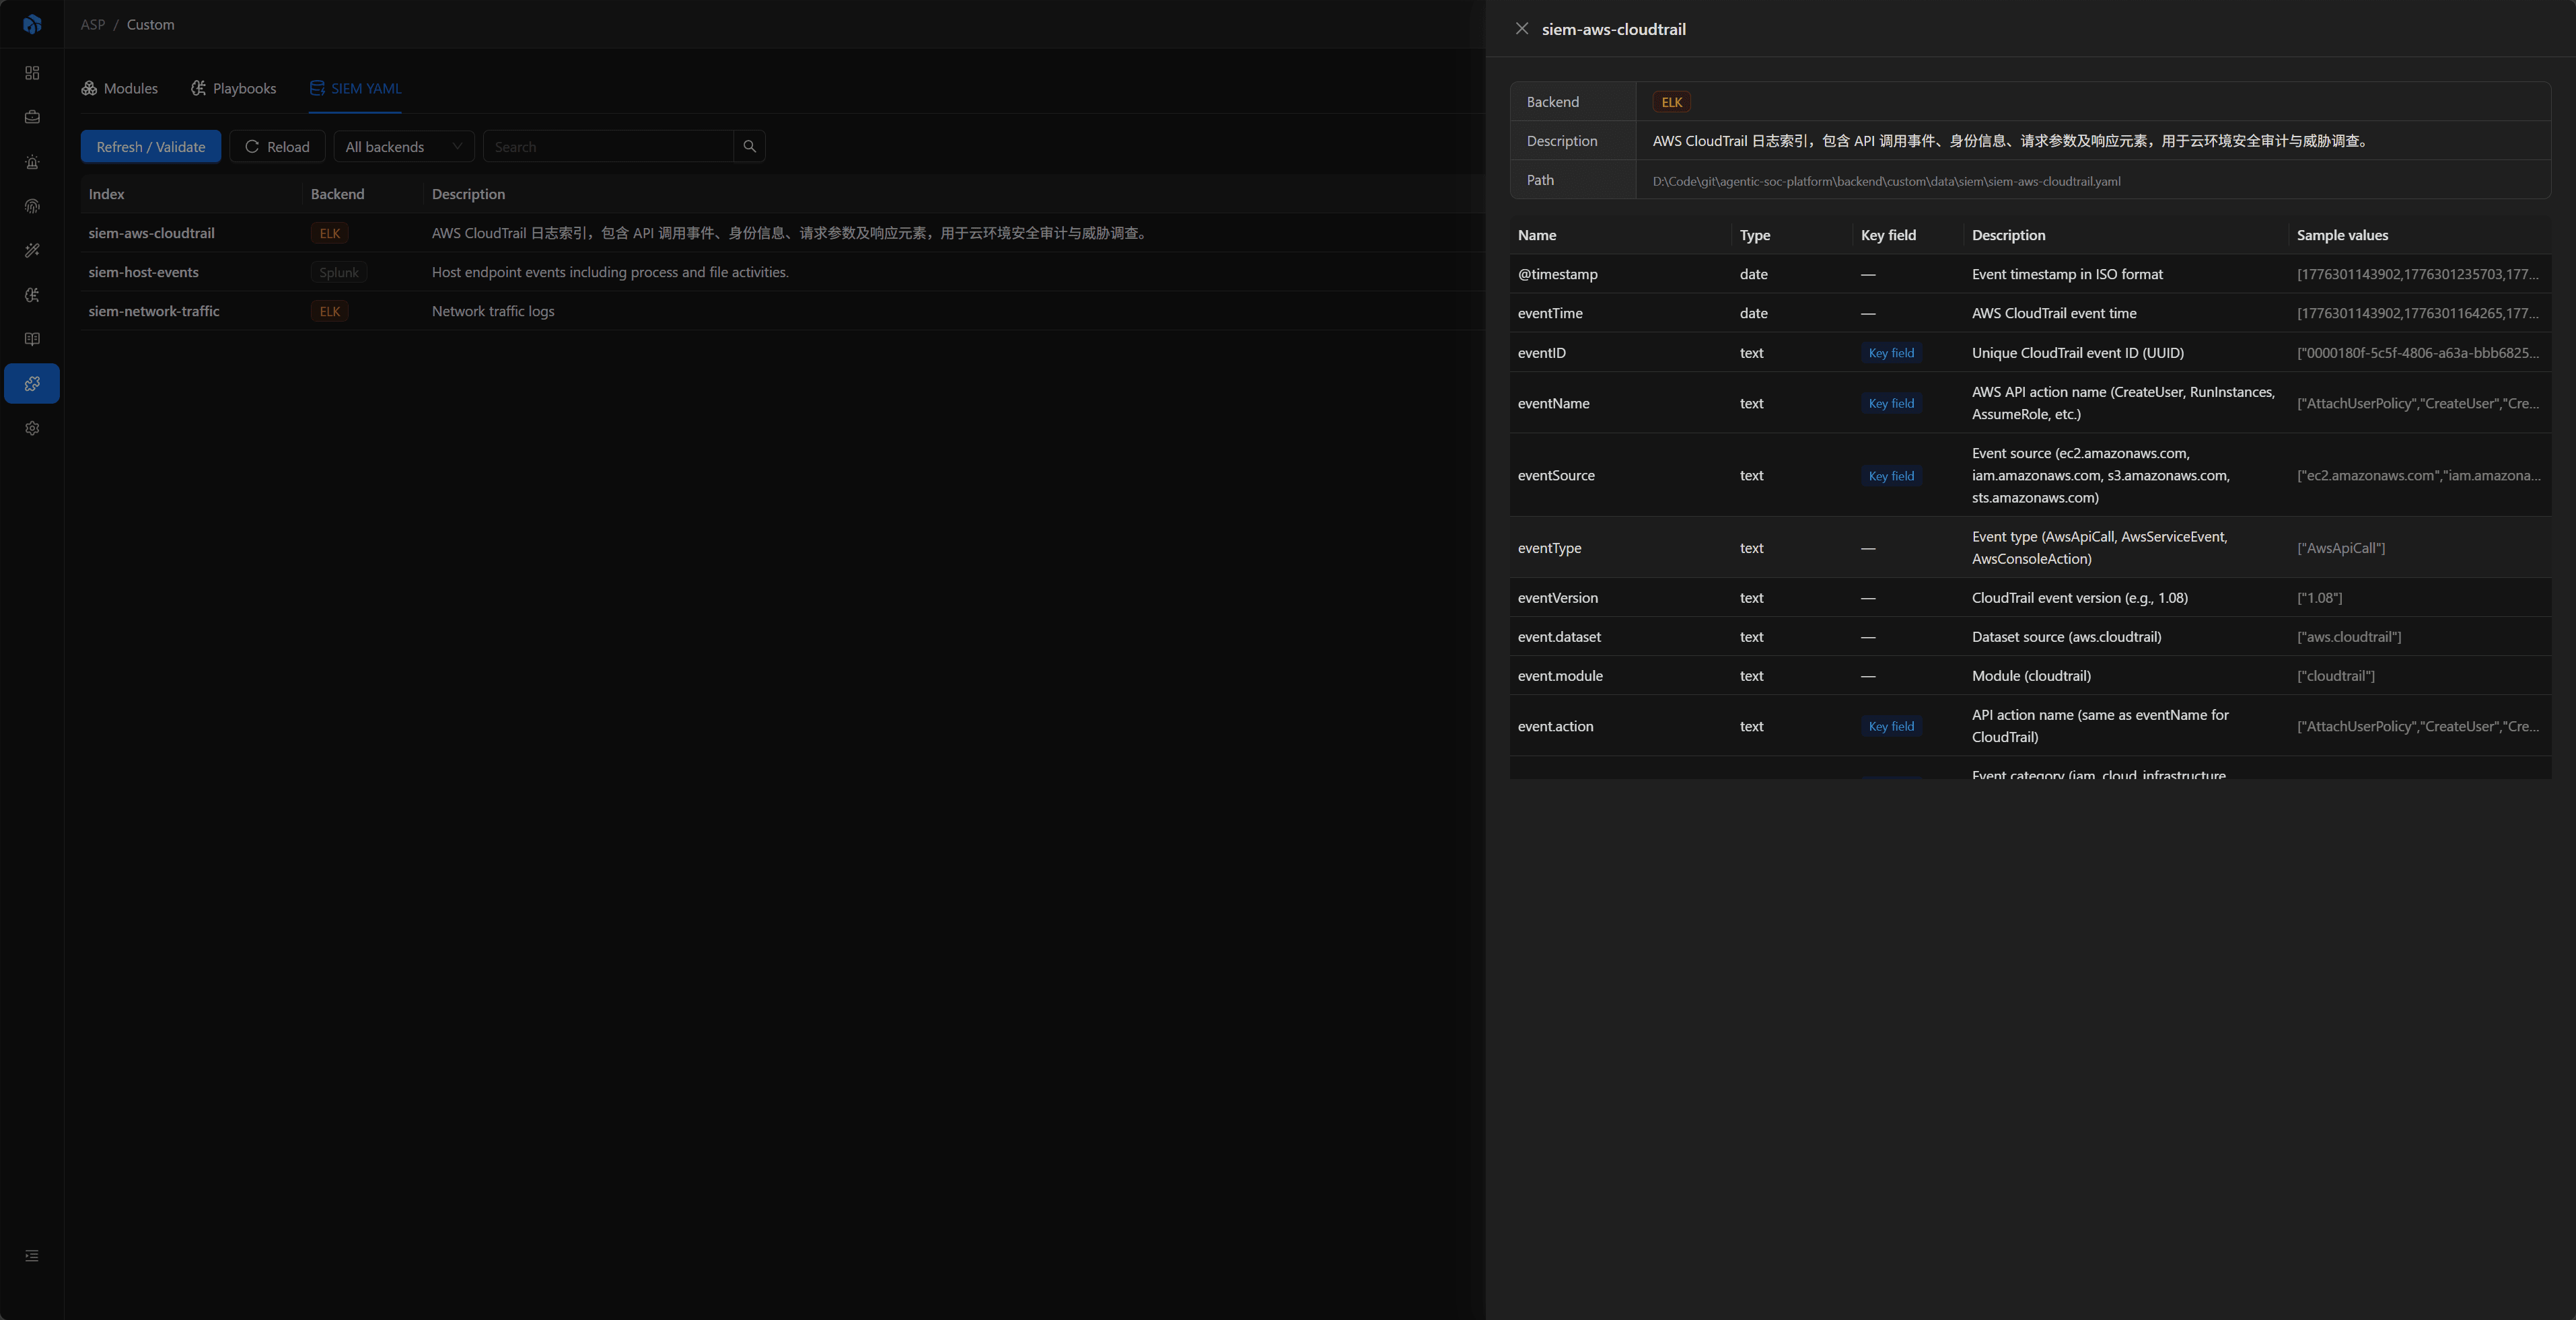Click the ["cloudtrail"] sample value
The width and height of the screenshot is (2576, 1320).
pyautogui.click(x=2336, y=676)
